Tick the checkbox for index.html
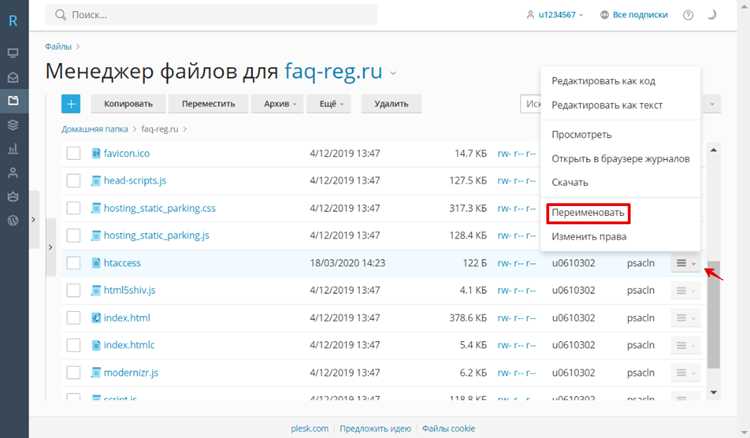Screen dimensions: 750x438 click(73, 318)
